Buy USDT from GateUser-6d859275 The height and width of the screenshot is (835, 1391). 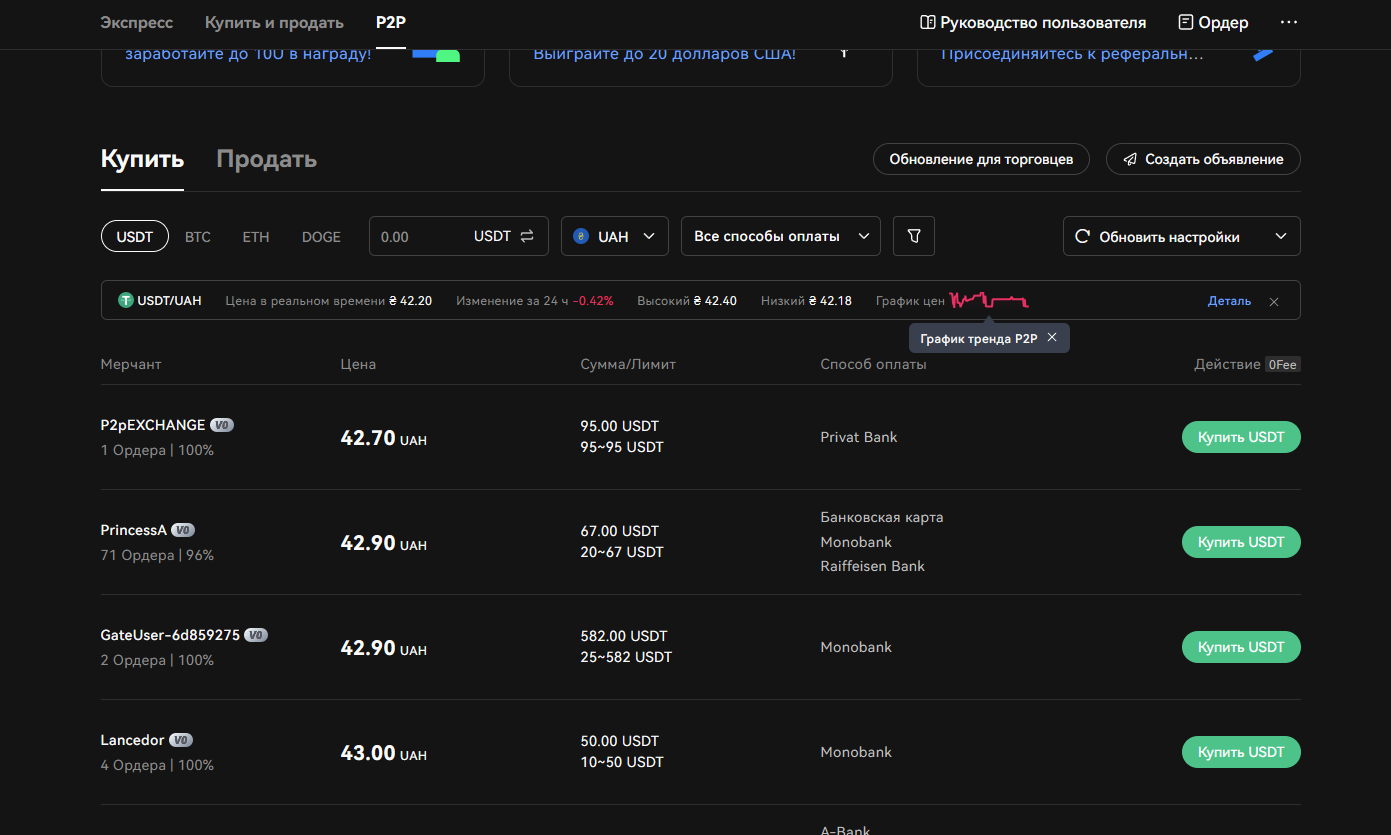point(1241,647)
